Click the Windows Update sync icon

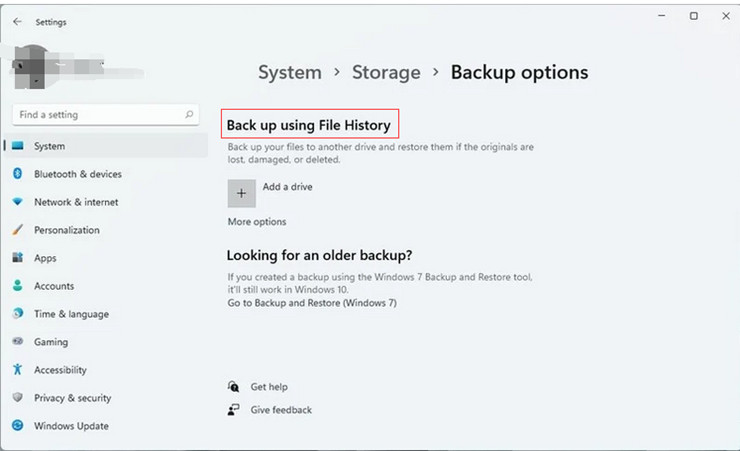[18, 426]
